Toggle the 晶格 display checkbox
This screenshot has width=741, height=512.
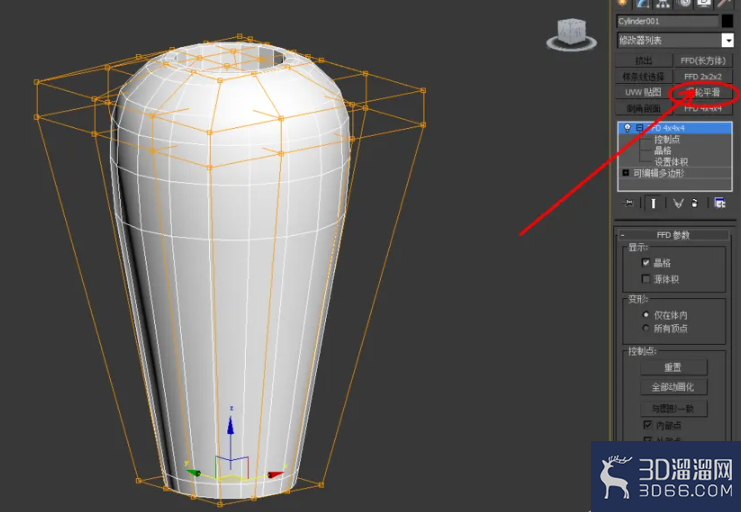point(646,262)
